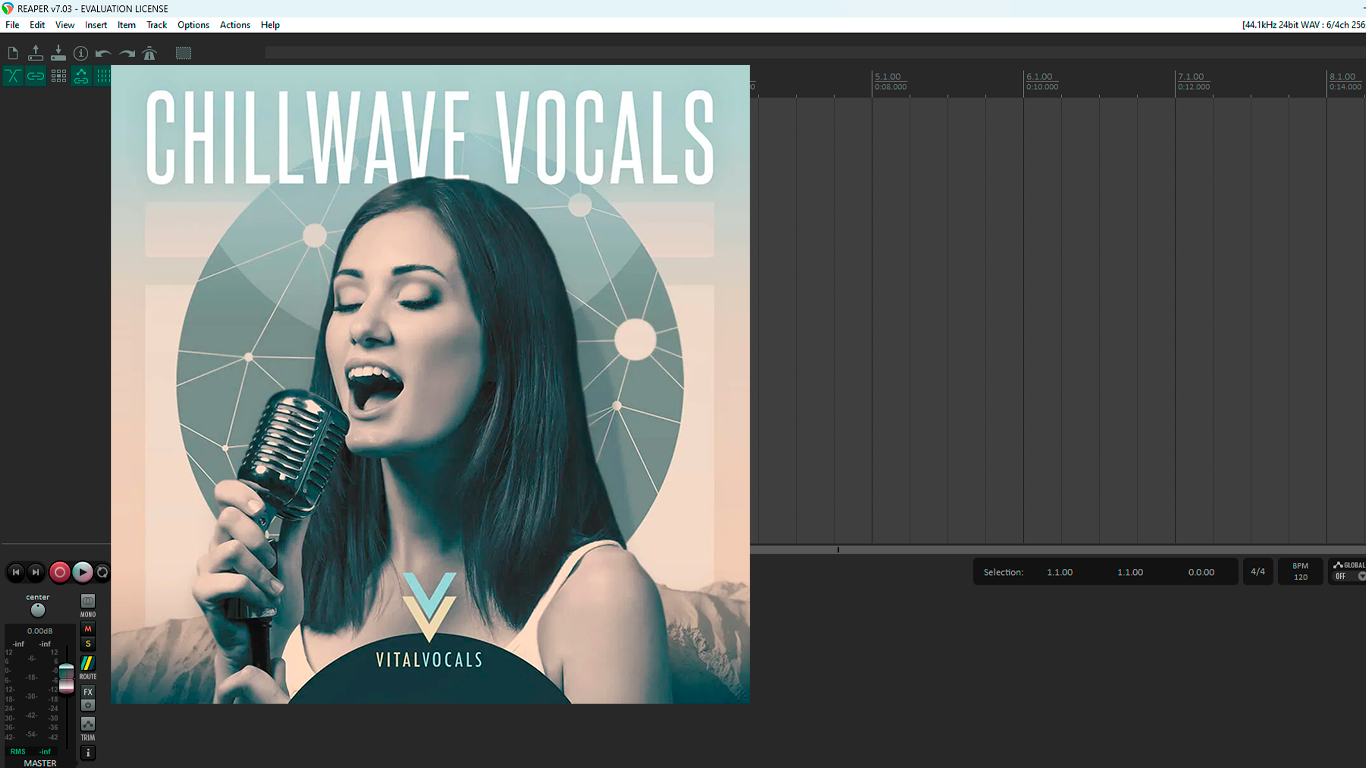Toggle repeat loop button in transport
The height and width of the screenshot is (768, 1366).
[x=102, y=572]
